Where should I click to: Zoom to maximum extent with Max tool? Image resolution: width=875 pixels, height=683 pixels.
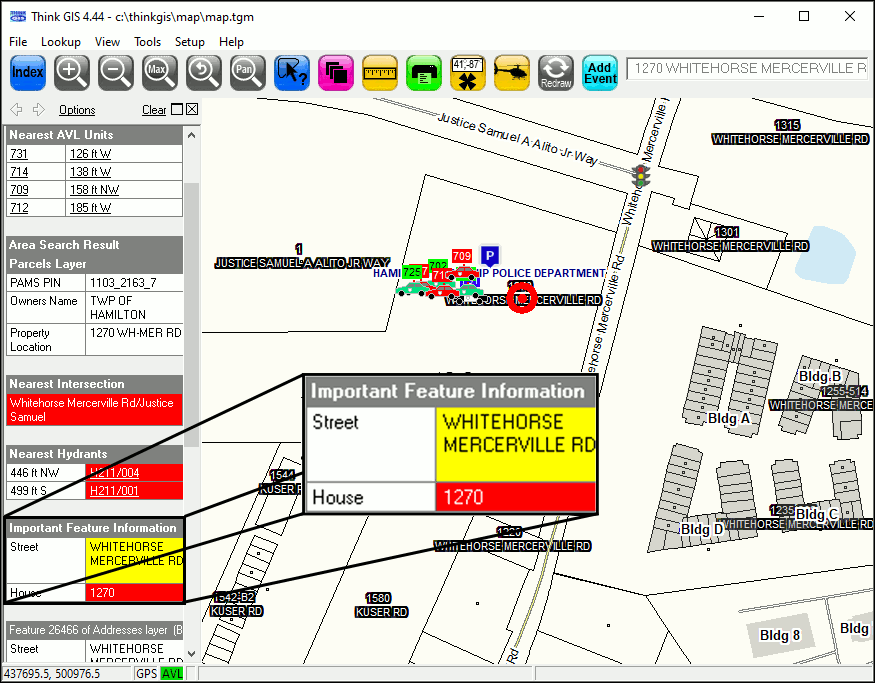(158, 72)
